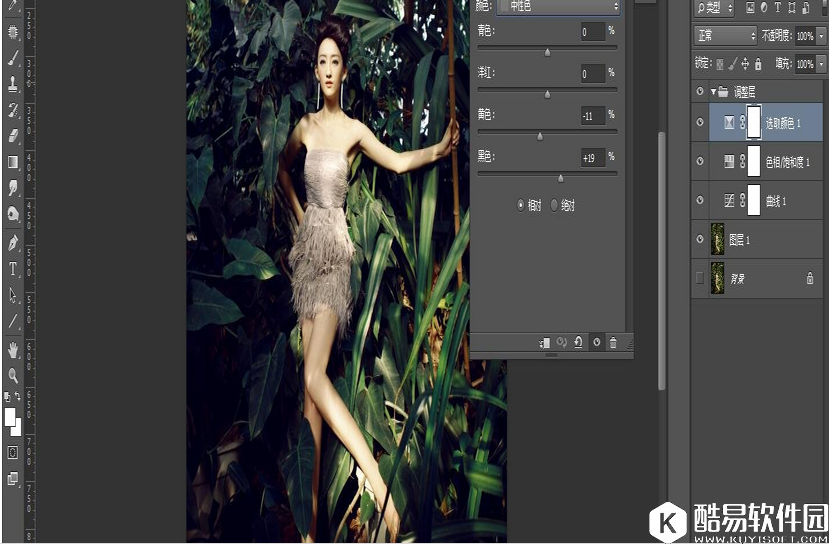Image resolution: width=829 pixels, height=544 pixels.
Task: Adjust the 黑色 black slider
Action: click(560, 177)
